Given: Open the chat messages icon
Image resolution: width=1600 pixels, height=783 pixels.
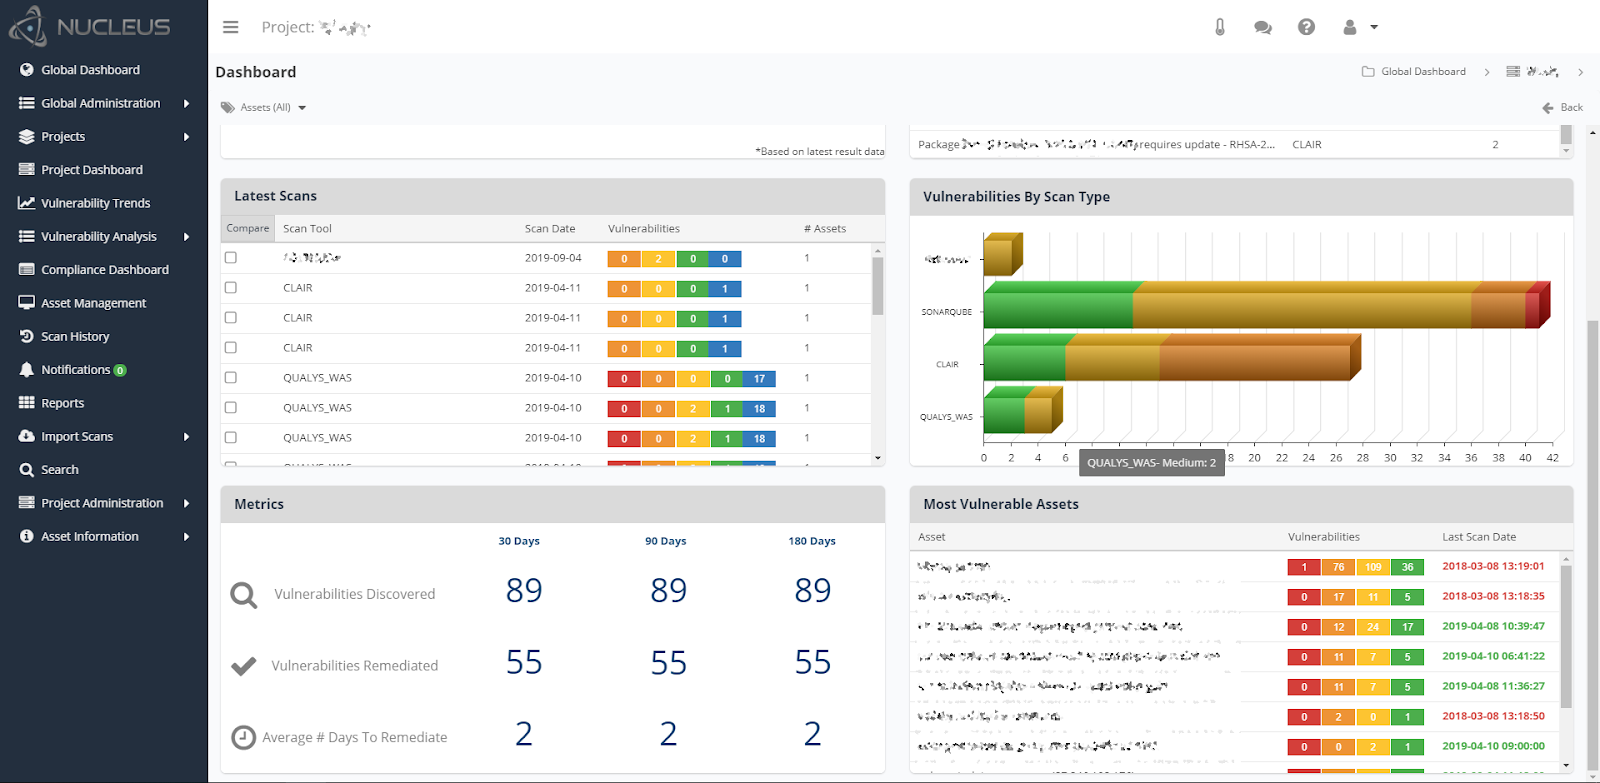Looking at the screenshot, I should pyautogui.click(x=1263, y=27).
